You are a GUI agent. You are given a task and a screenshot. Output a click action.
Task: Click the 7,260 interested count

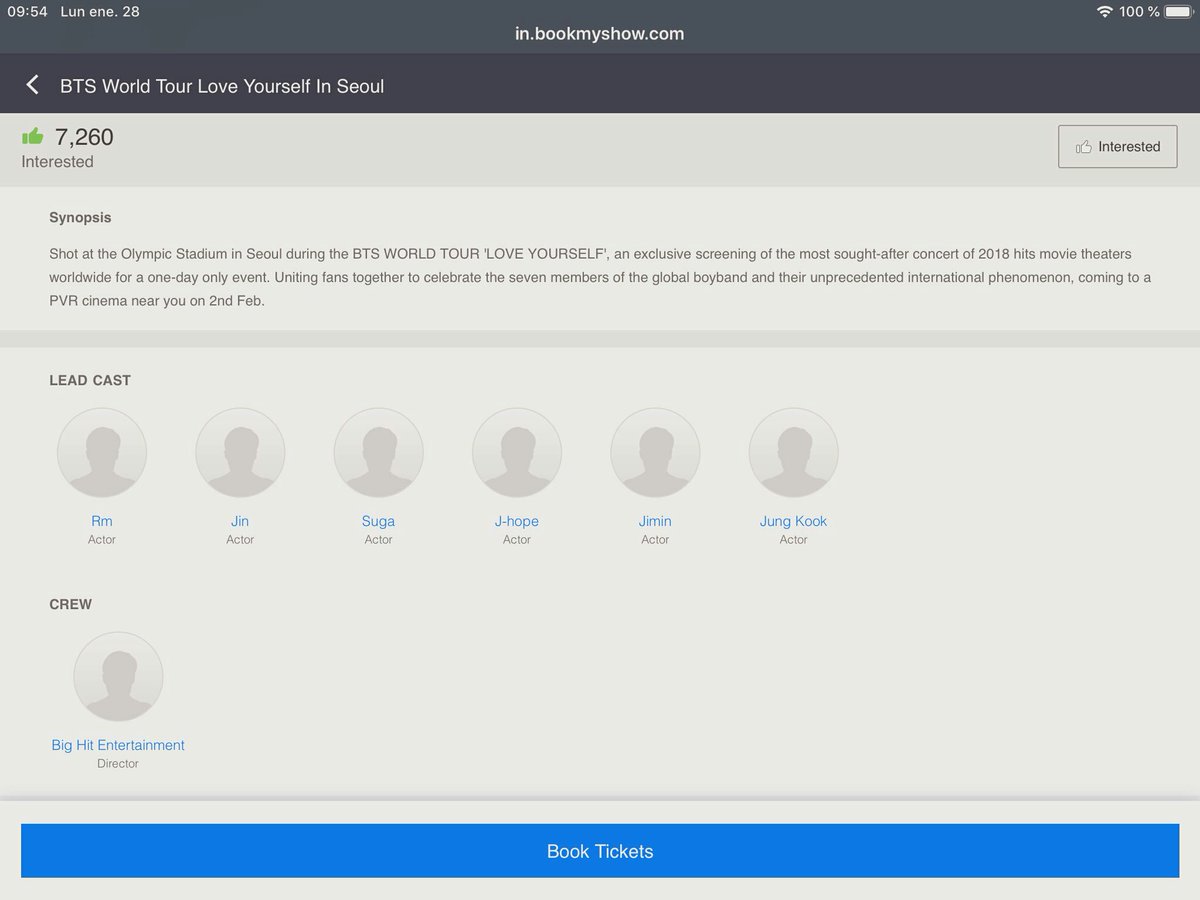(84, 137)
